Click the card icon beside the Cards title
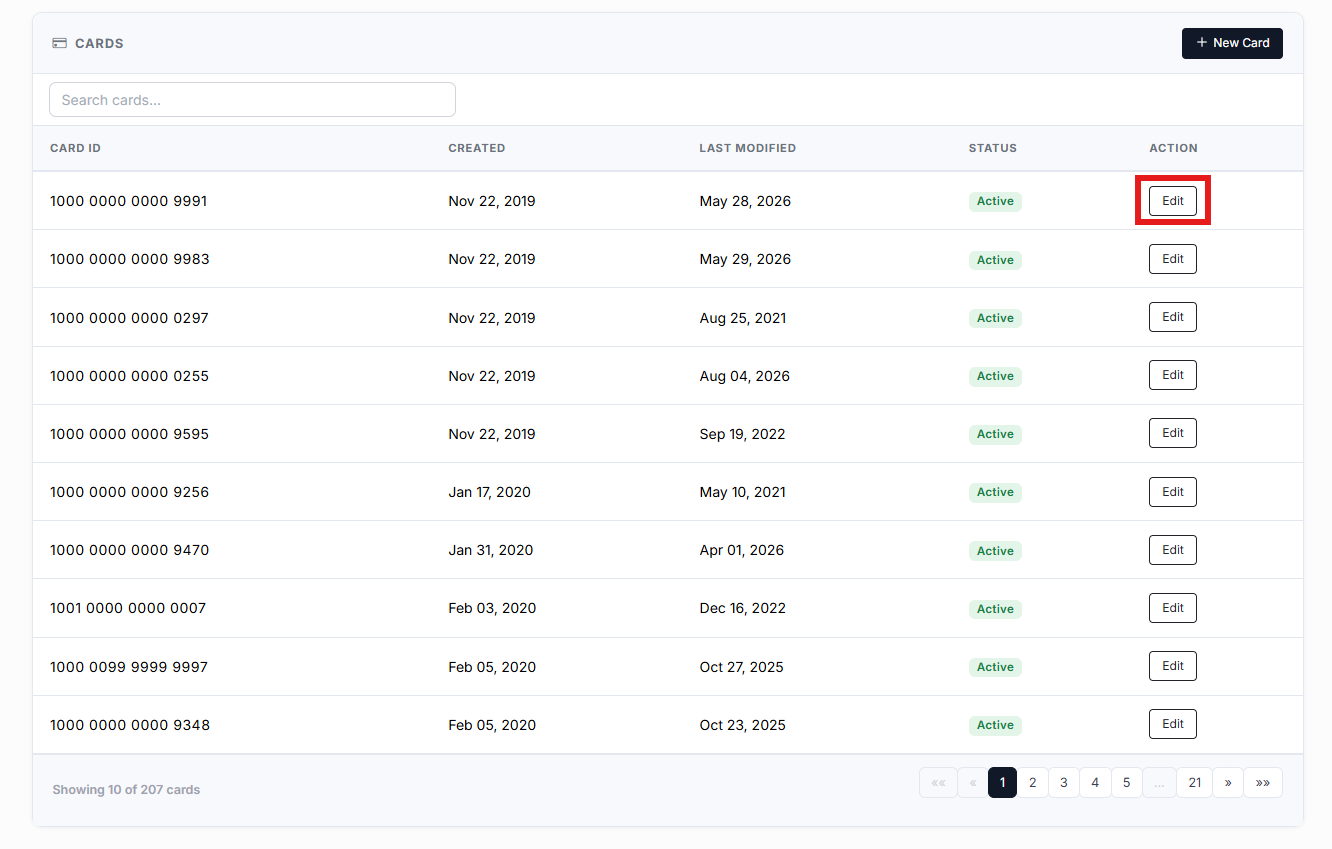Screen dimensions: 1332x849 pos(59,44)
